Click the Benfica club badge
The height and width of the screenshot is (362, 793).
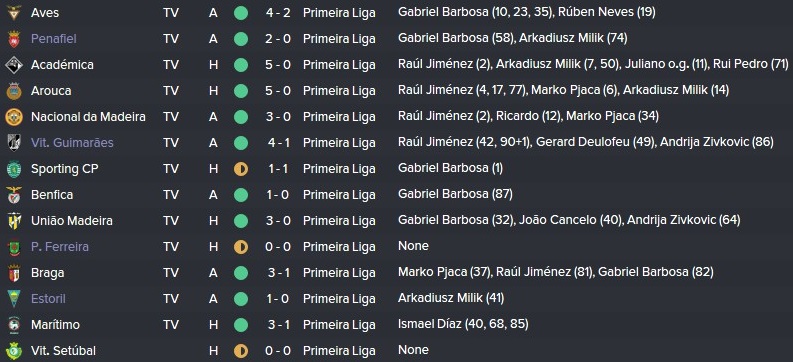pos(14,195)
